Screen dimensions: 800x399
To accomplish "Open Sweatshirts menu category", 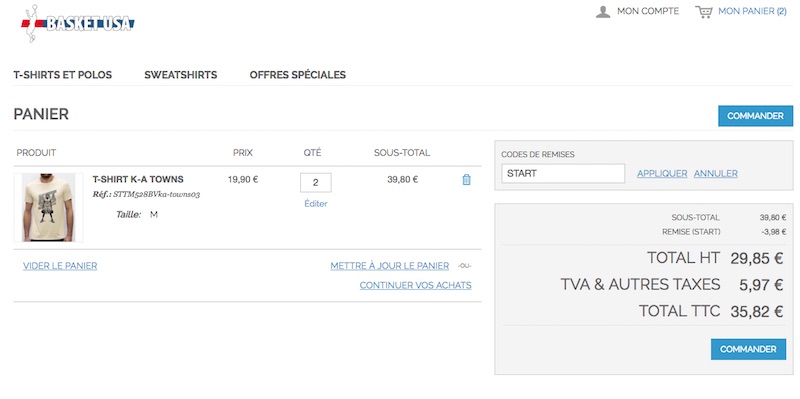I will point(181,75).
